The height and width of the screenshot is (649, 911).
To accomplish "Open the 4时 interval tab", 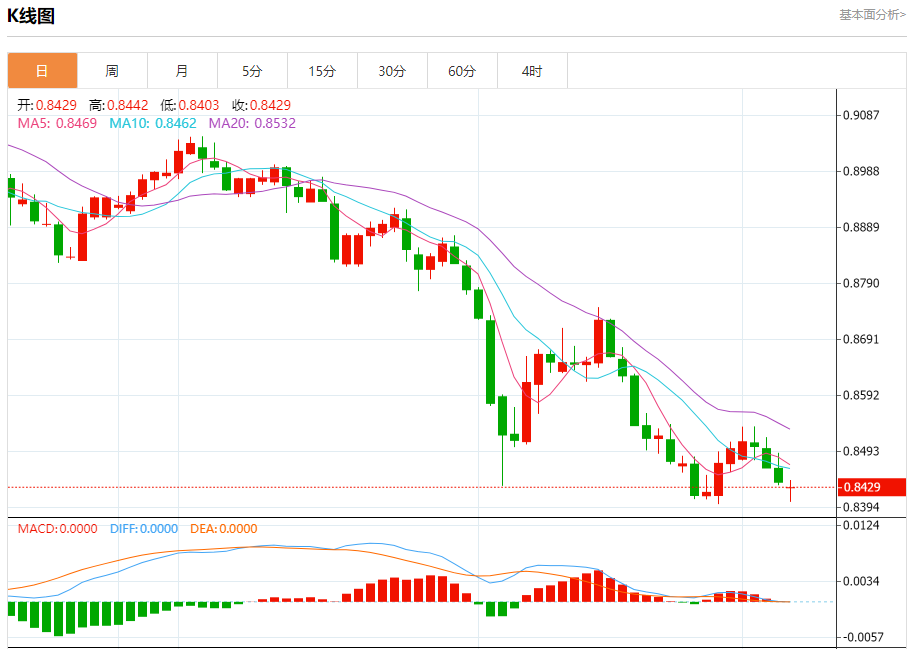I will (532, 71).
